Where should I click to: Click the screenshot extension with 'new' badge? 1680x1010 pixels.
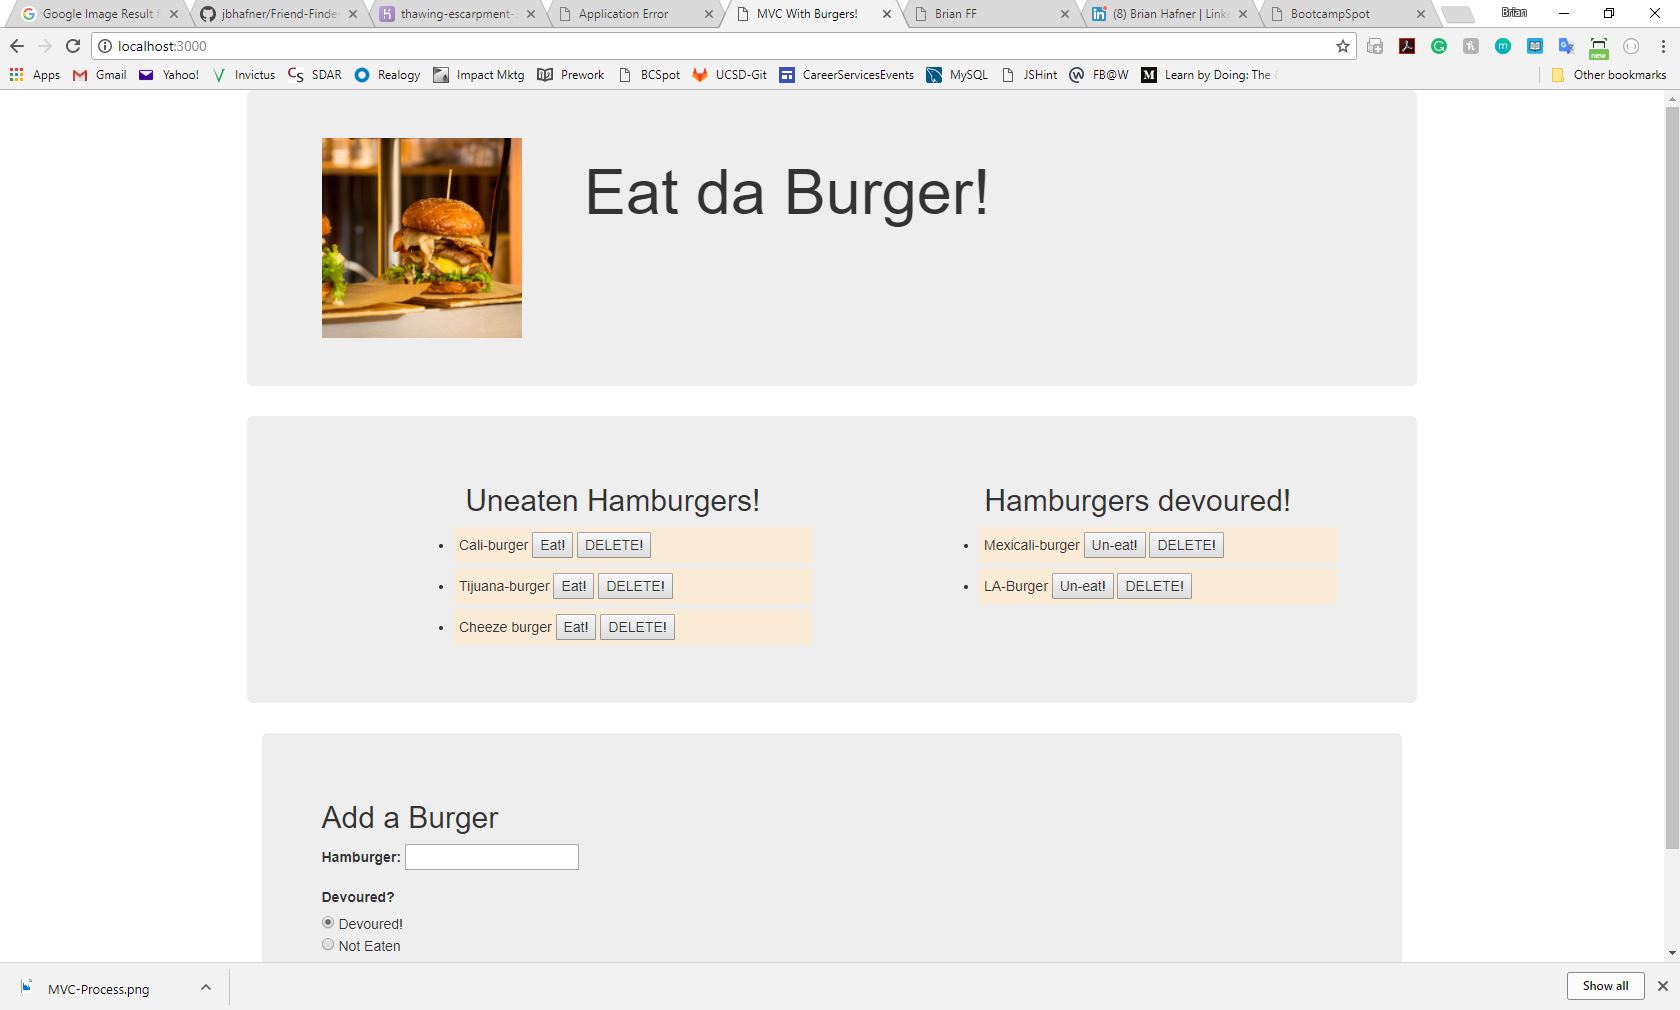click(x=1599, y=47)
